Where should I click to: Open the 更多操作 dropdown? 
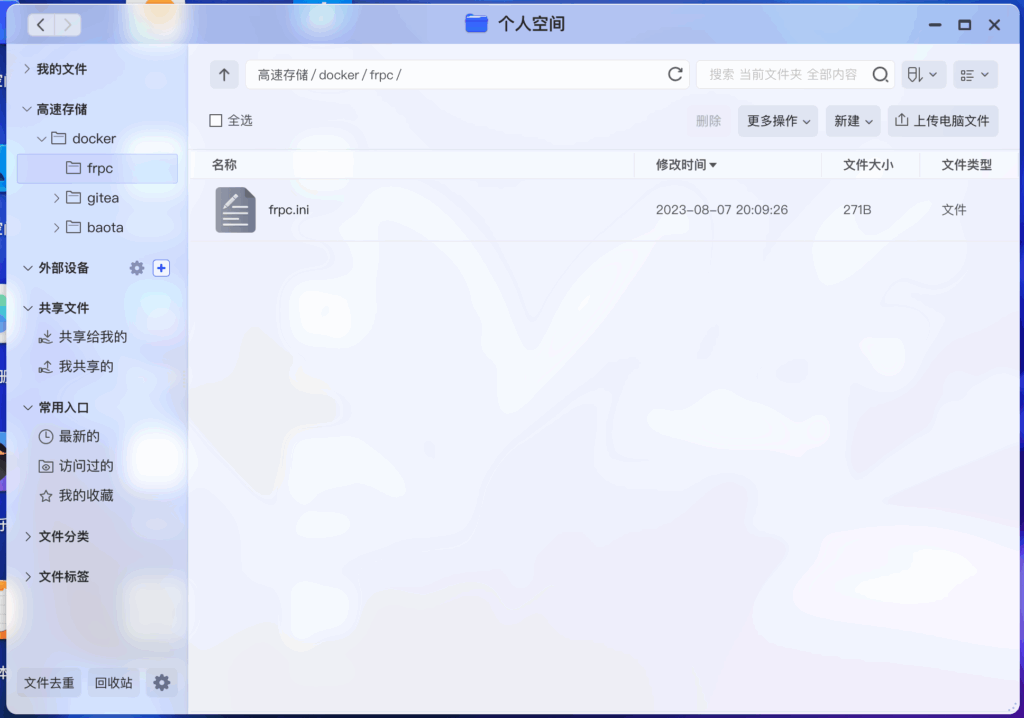click(x=777, y=120)
